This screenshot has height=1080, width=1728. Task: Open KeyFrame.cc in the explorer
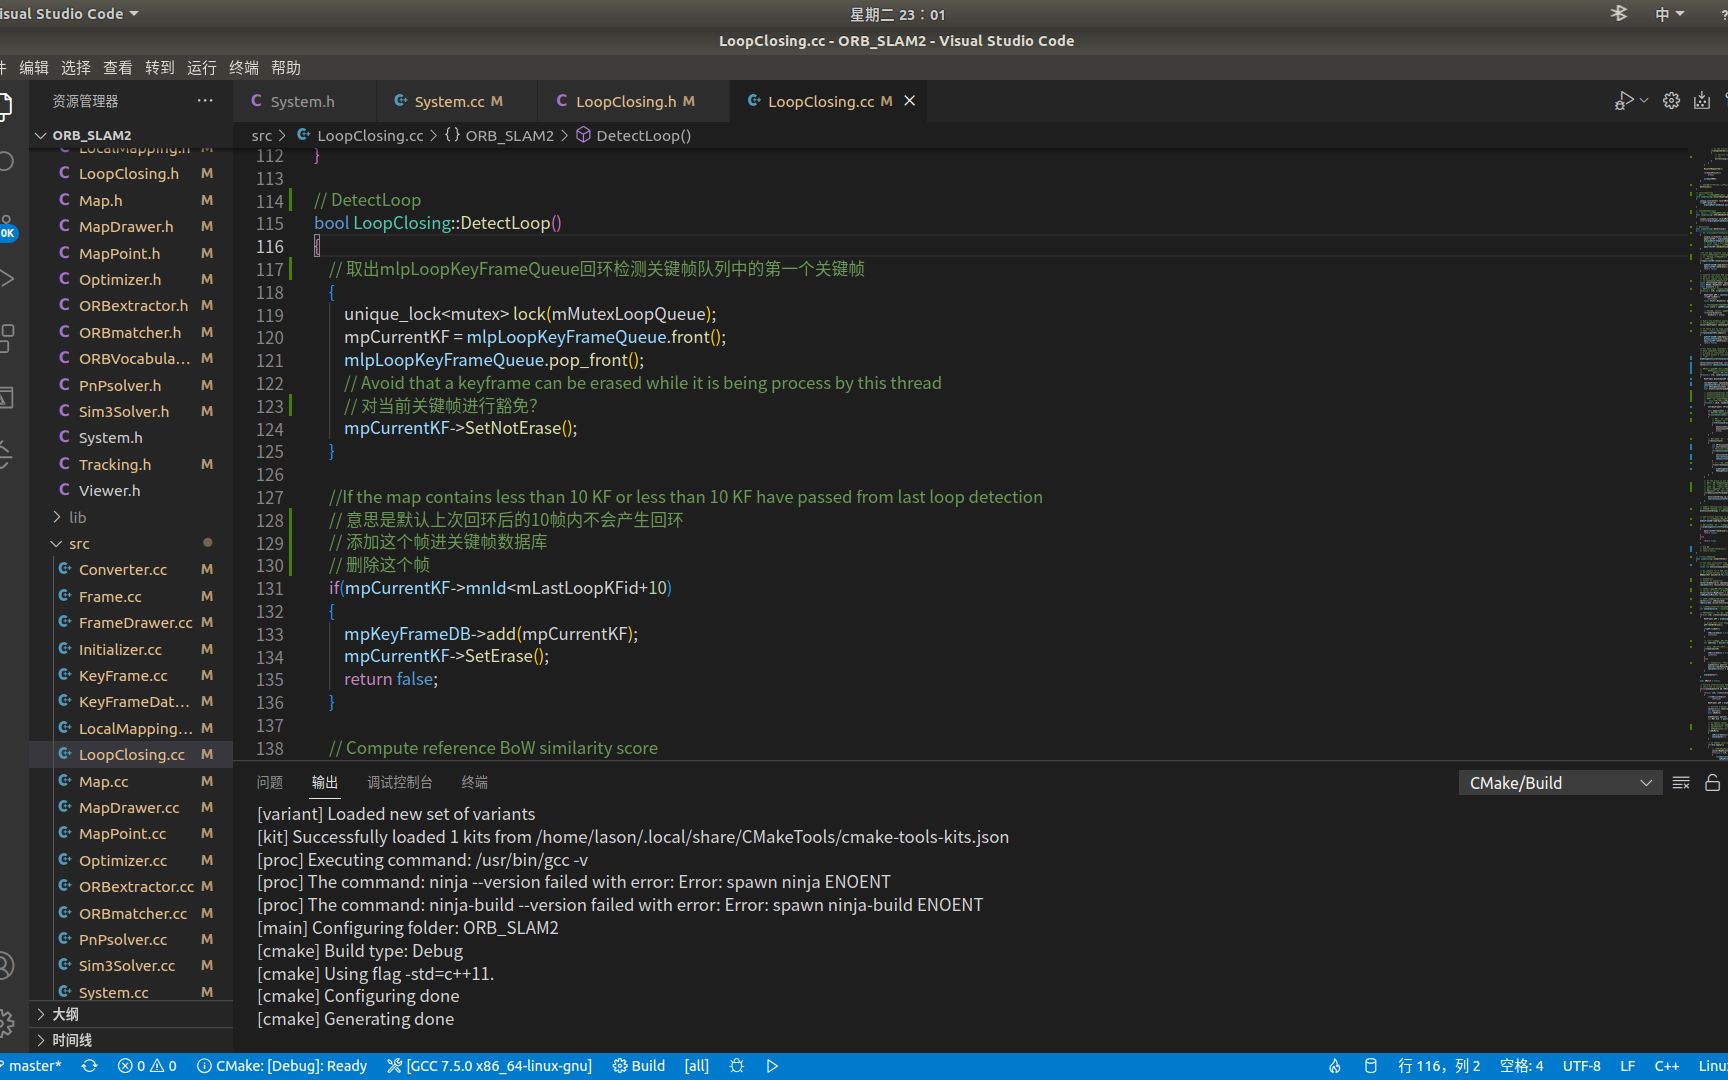coord(131,676)
